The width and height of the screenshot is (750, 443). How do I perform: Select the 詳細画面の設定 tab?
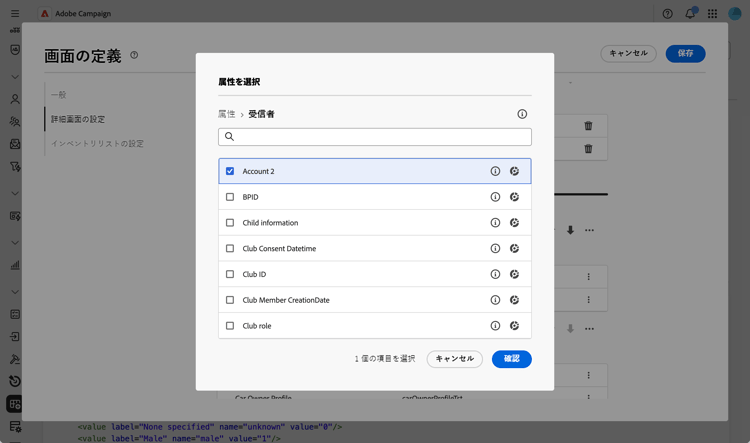(78, 119)
